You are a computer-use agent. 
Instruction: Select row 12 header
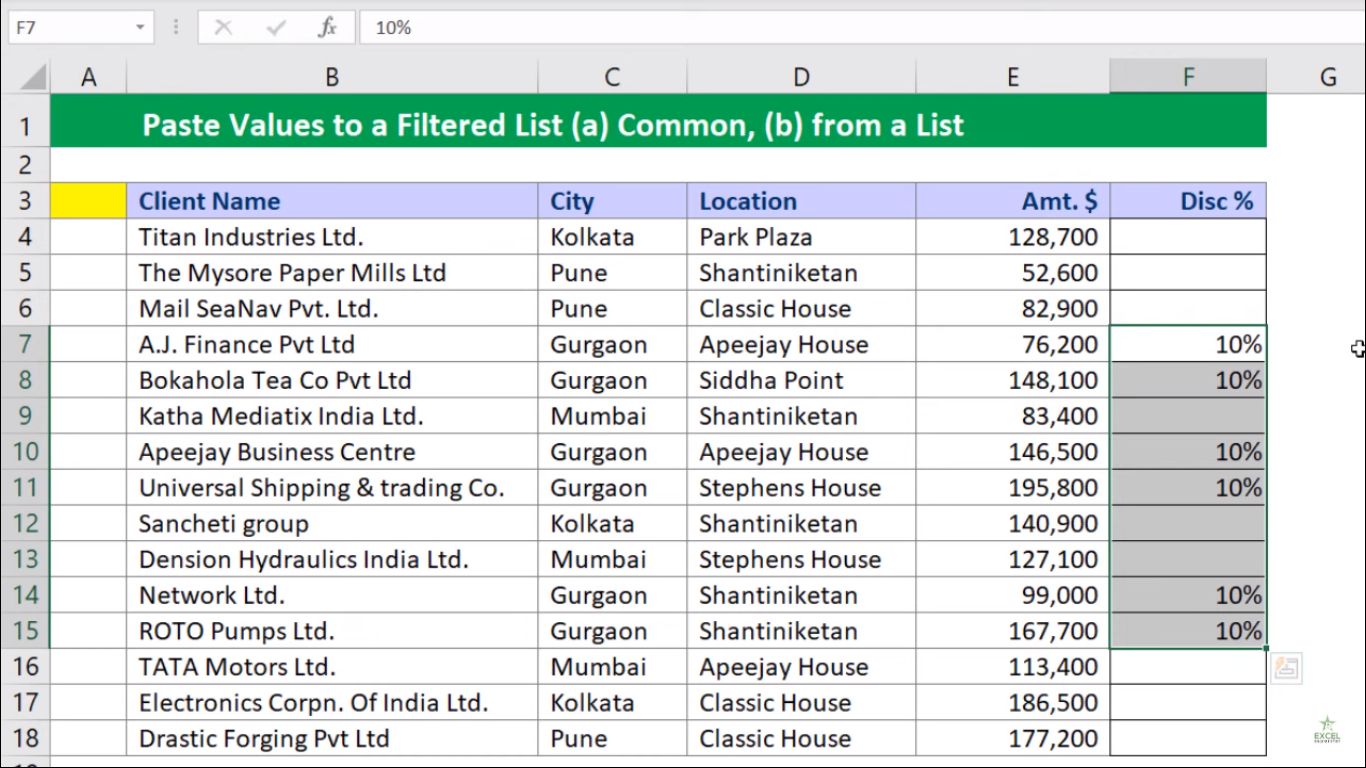(x=25, y=524)
